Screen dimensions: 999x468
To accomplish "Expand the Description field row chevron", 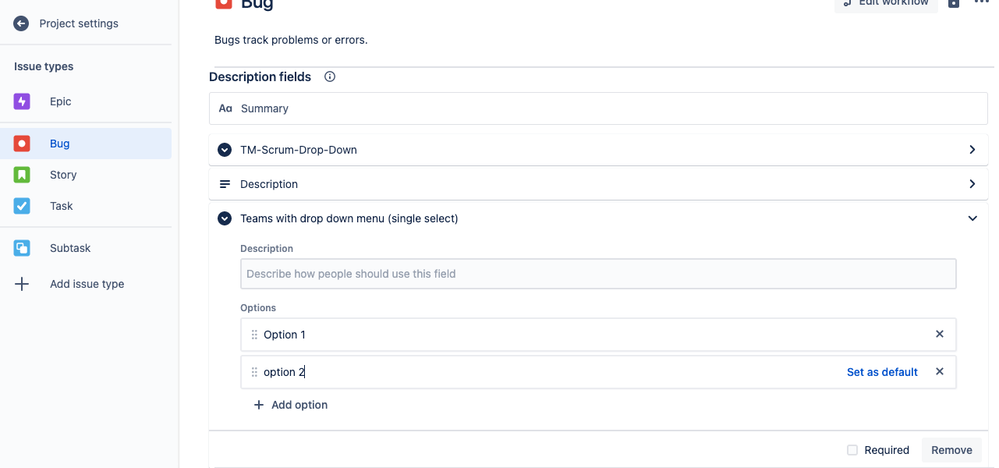I will coord(972,184).
